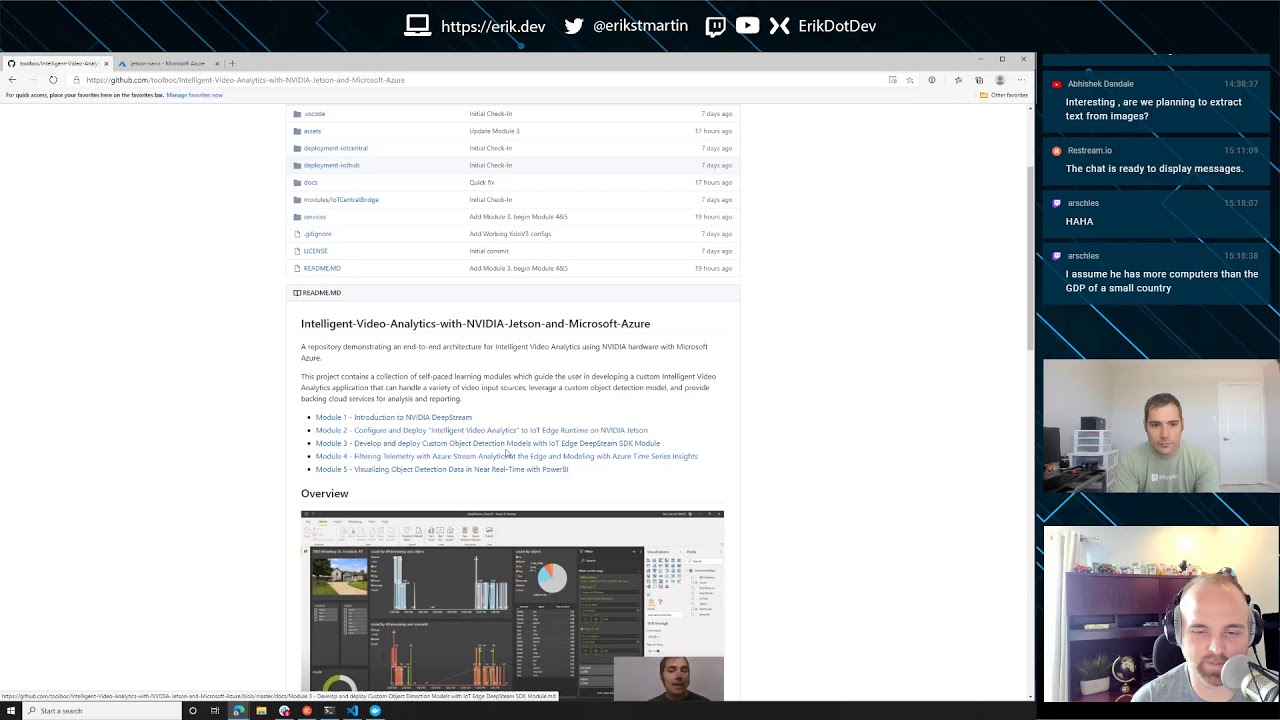Click Add Working YoloV3 configs commit
The height and width of the screenshot is (720, 1280).
point(510,234)
